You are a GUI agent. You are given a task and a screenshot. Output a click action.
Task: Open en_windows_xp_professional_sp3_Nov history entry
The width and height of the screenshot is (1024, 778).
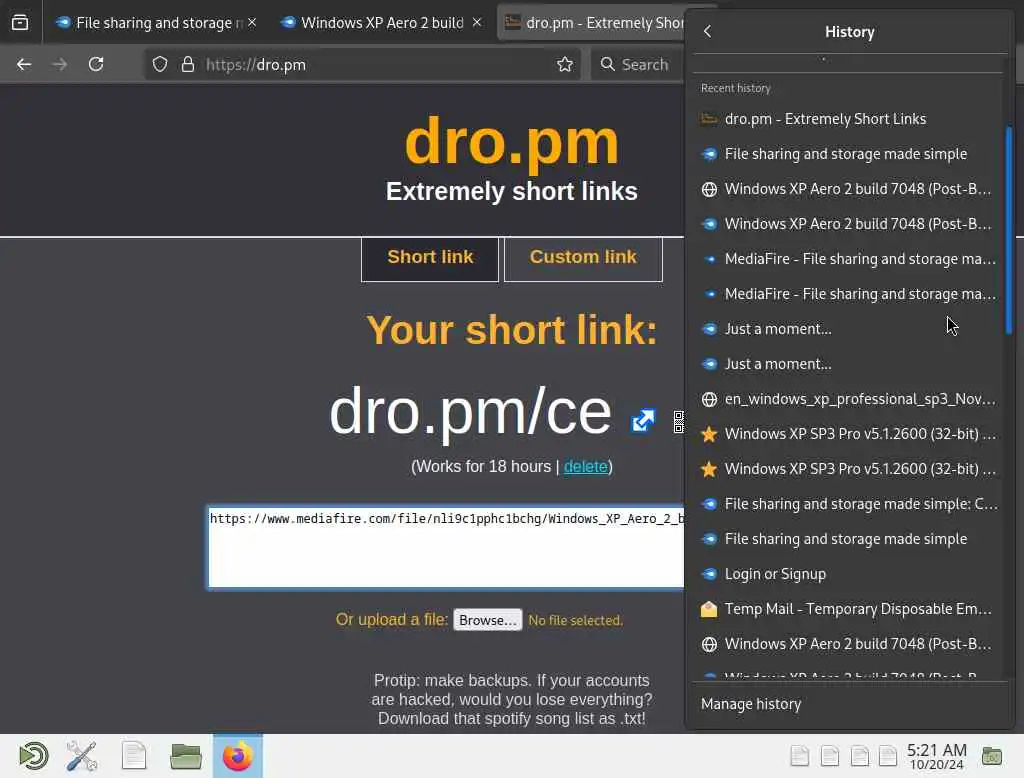point(848,399)
